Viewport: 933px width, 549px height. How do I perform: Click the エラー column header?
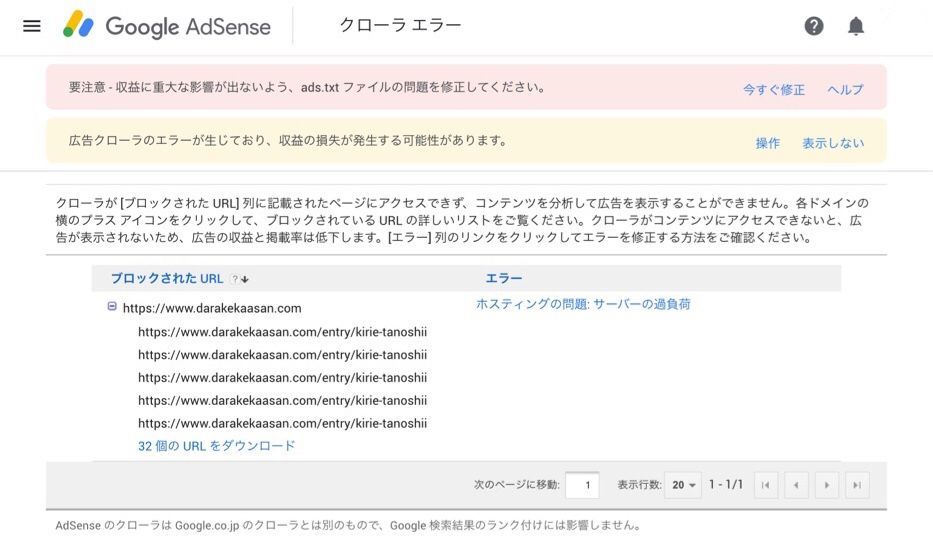pos(503,278)
